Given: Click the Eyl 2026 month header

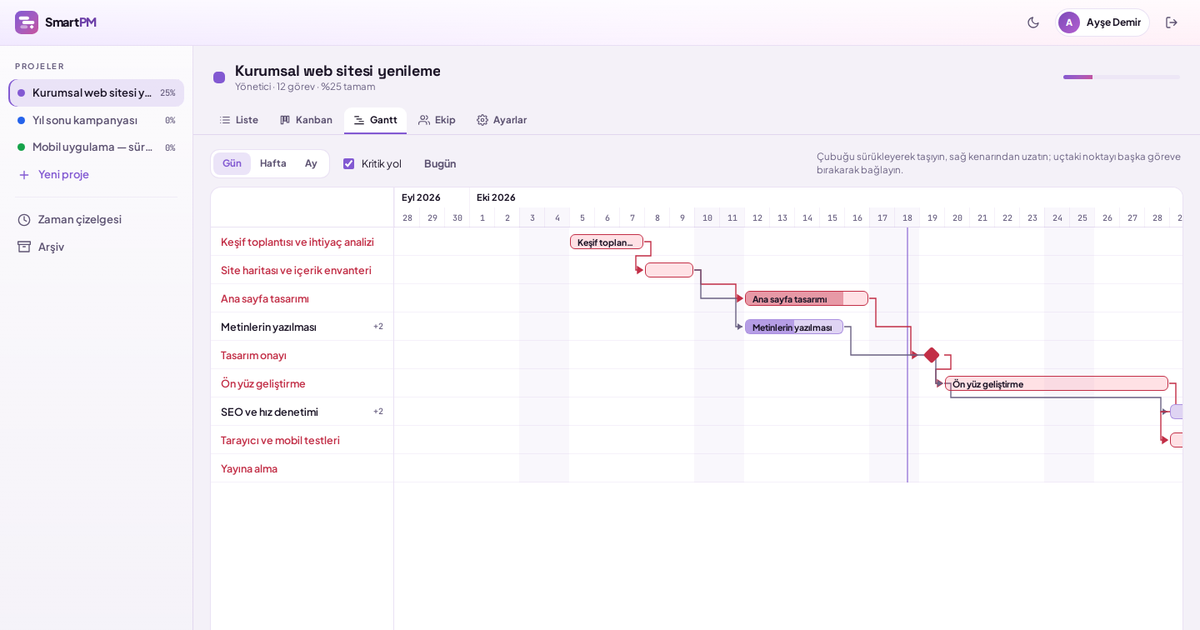Looking at the screenshot, I should coord(421,197).
